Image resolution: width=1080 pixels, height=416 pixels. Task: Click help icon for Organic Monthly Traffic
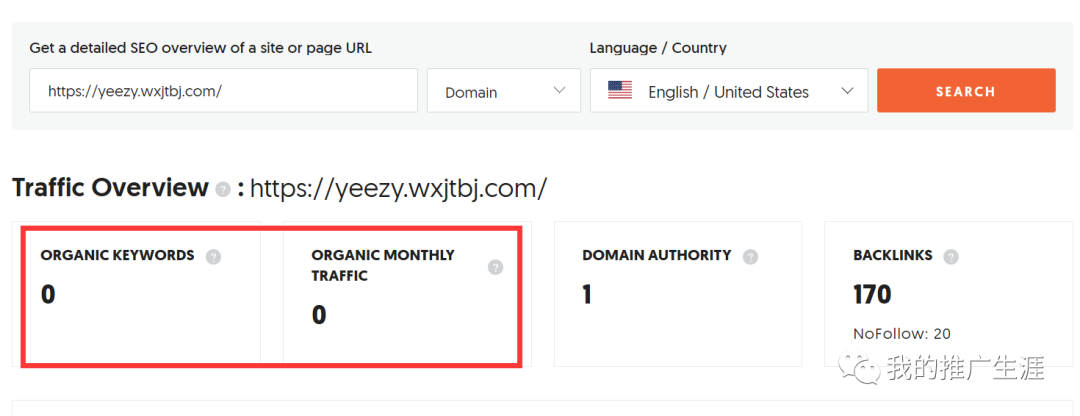point(495,267)
